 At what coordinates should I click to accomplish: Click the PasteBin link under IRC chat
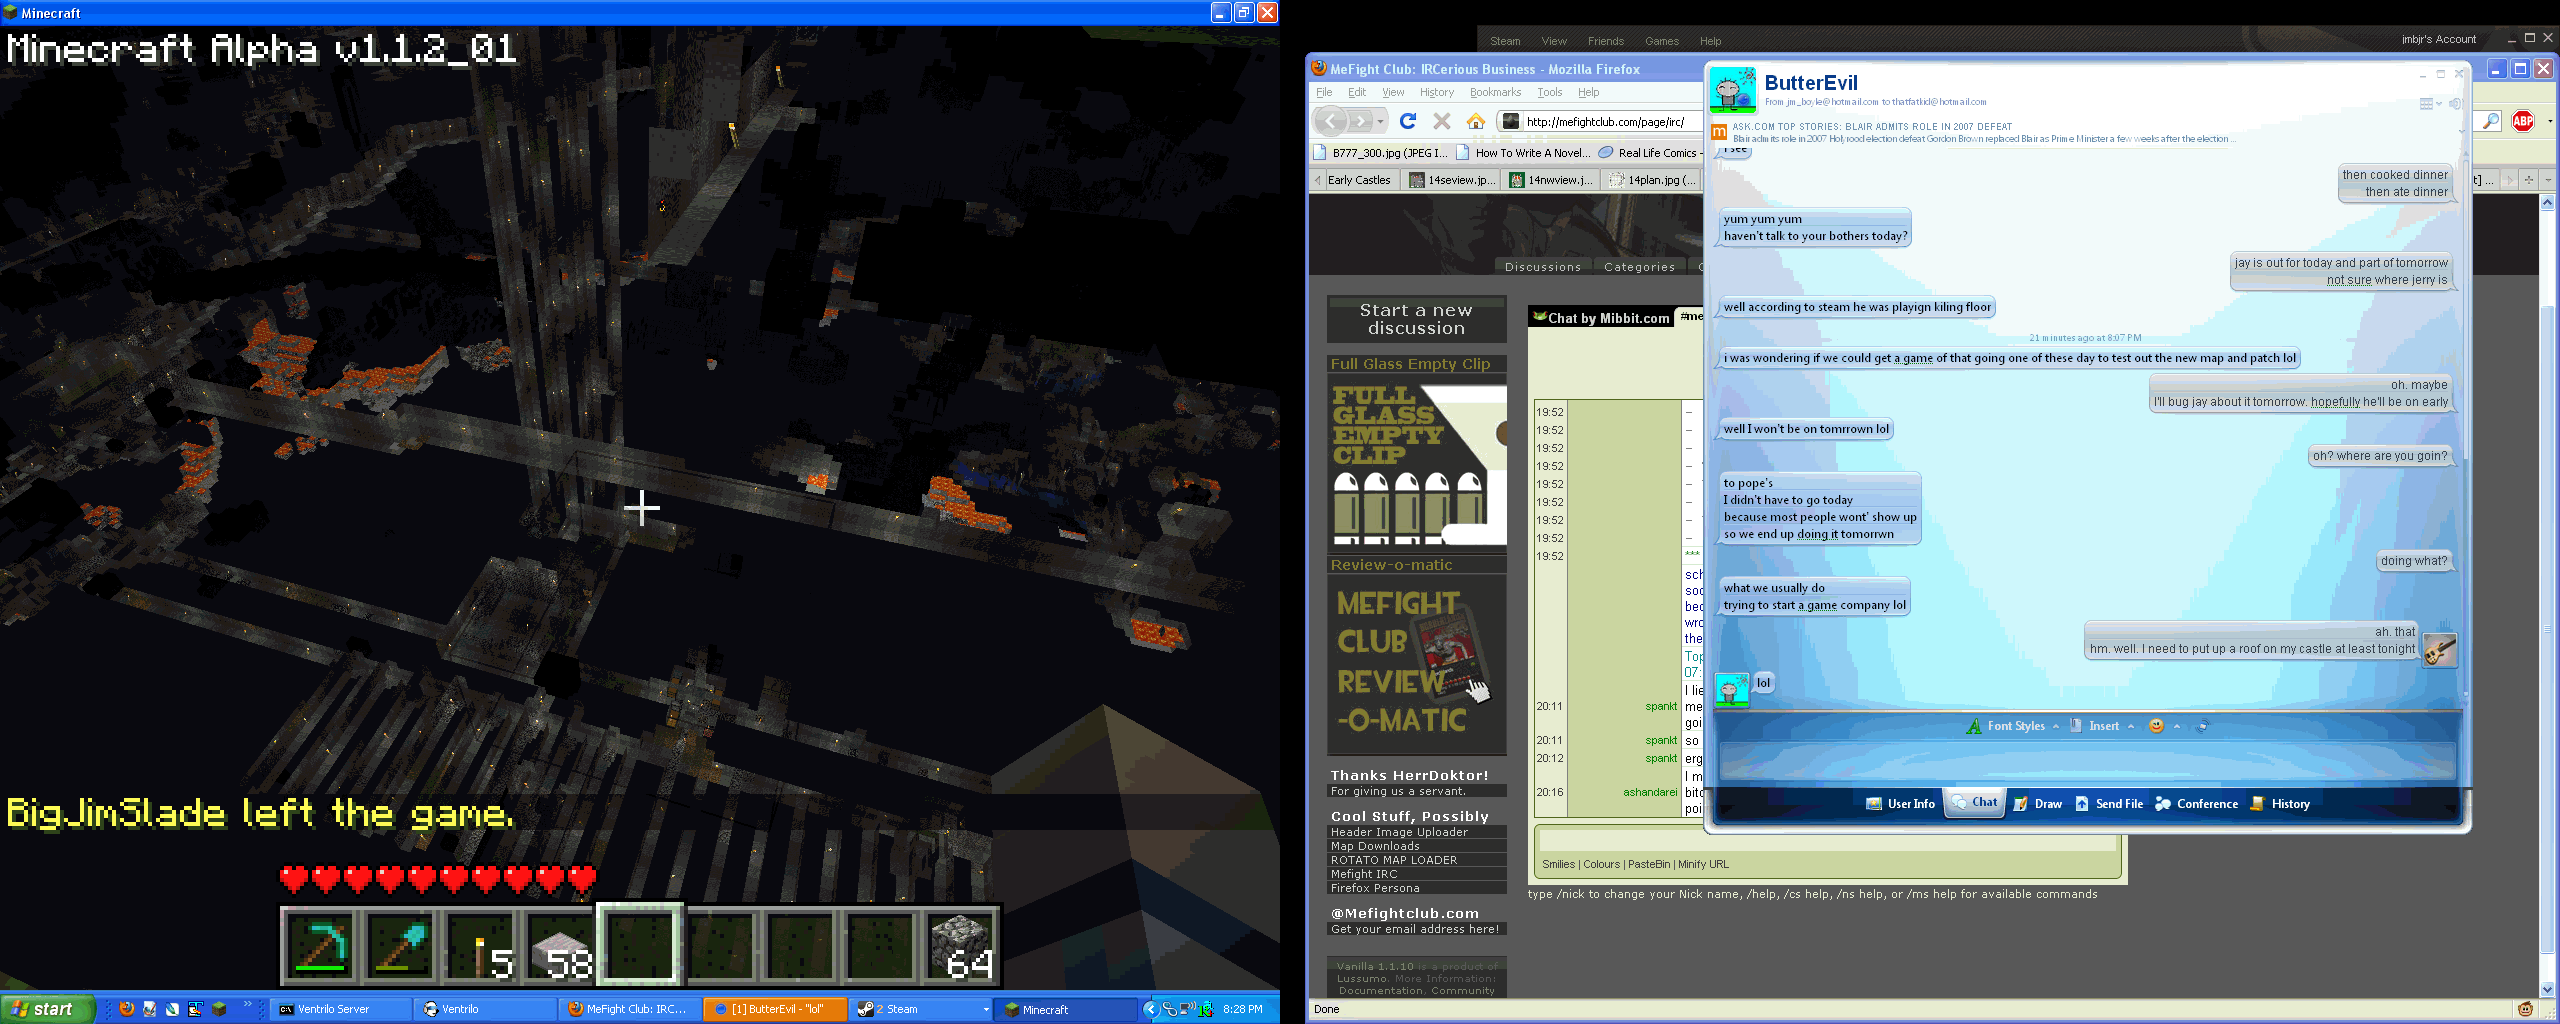[1649, 864]
